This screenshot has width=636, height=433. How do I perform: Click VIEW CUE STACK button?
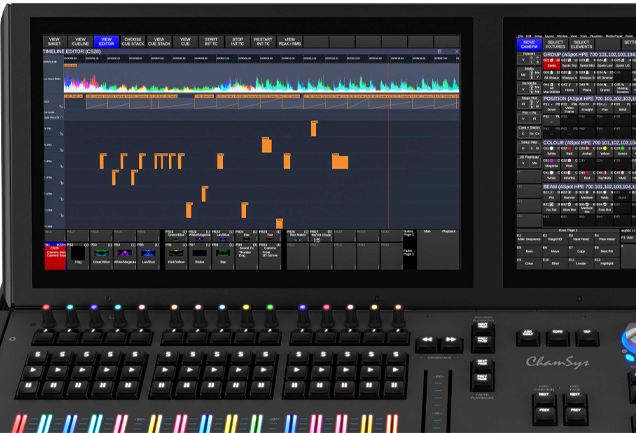point(158,42)
